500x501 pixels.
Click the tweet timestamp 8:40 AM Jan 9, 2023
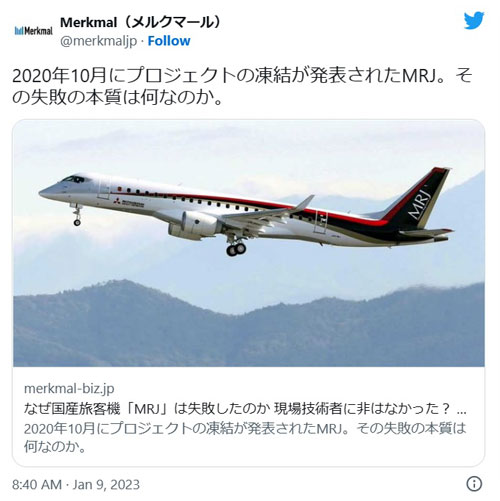[x=76, y=484]
